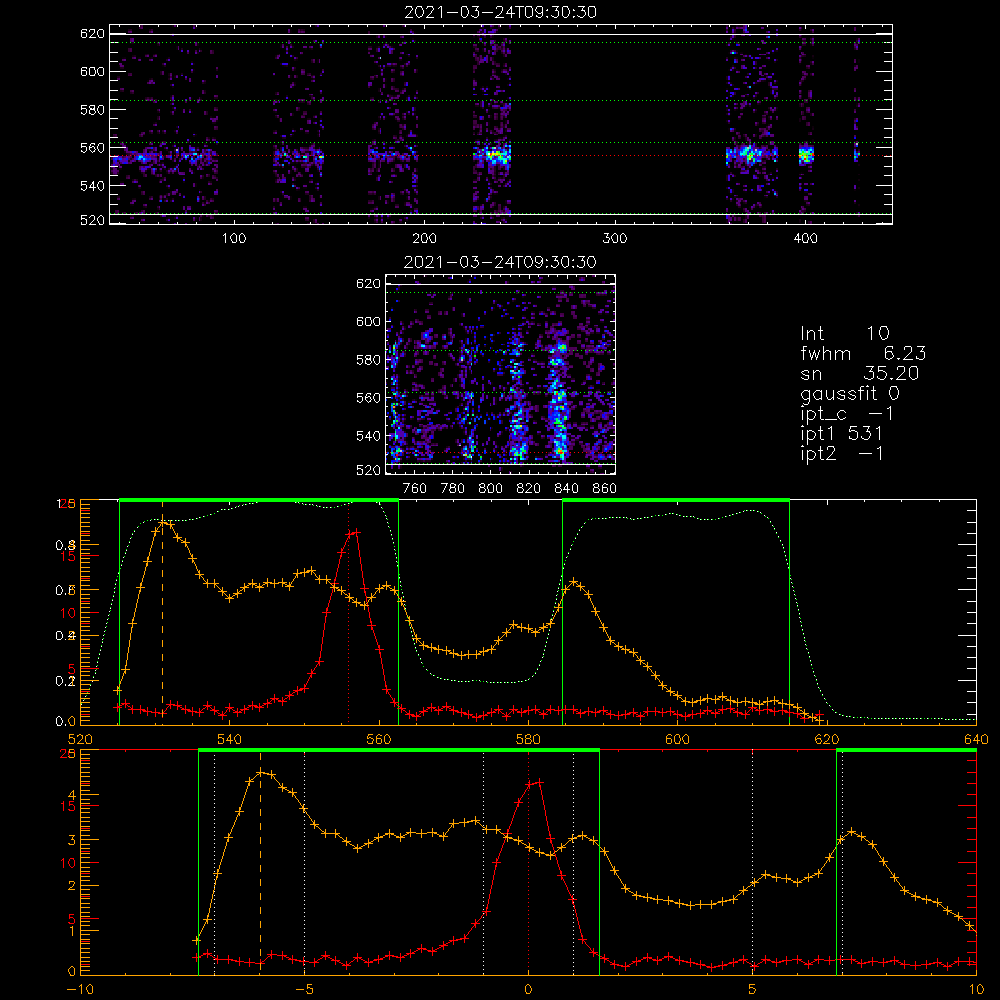This screenshot has width=1000, height=1000.
Task: Click x-axis label 100 of top spectrogram
Action: pos(234,239)
